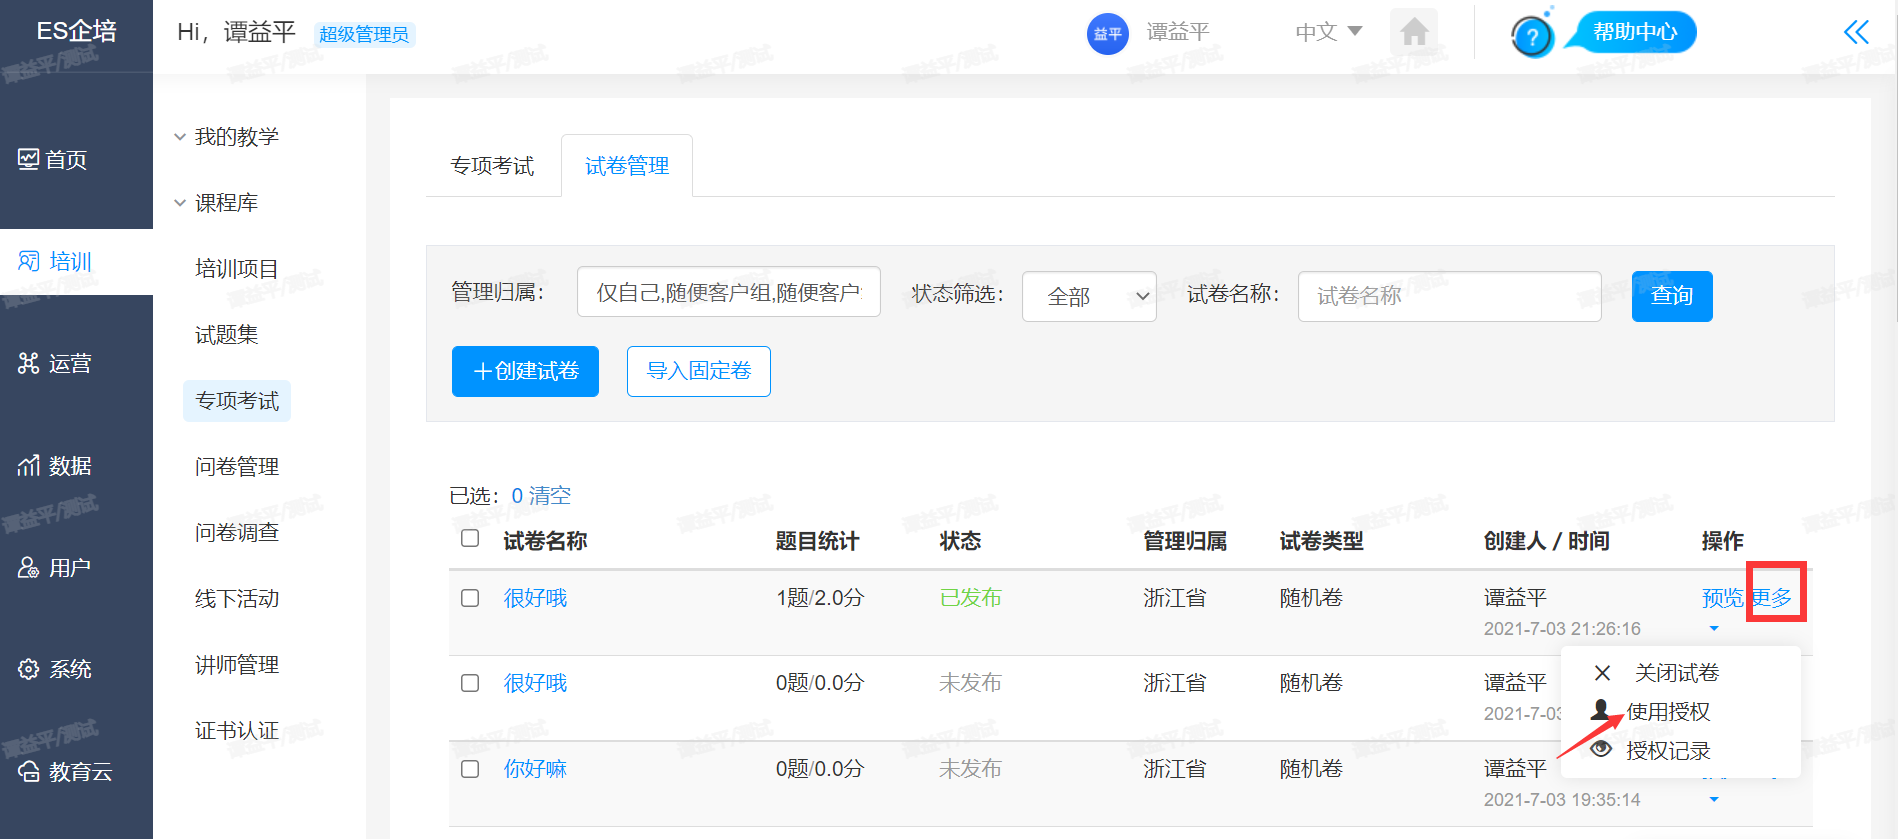This screenshot has height=839, width=1898.
Task: Click the 清空 clear selection link
Action: 550,496
